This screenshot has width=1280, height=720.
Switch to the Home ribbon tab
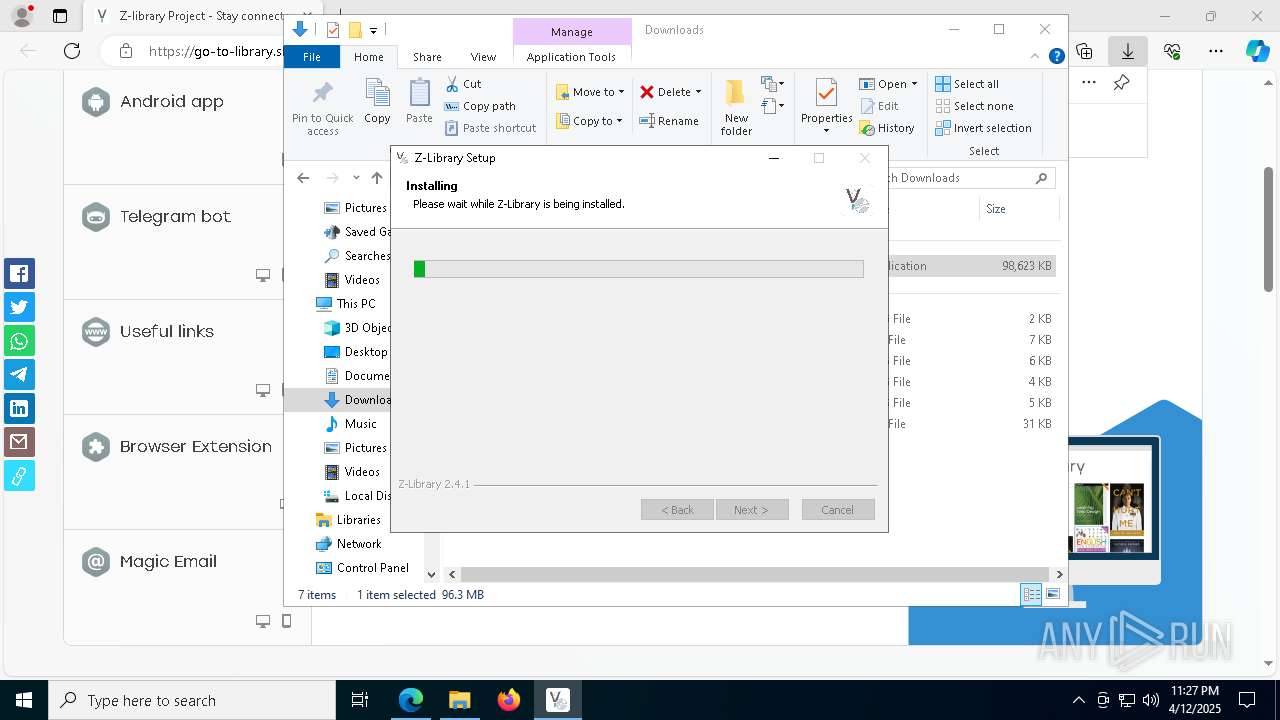point(368,57)
